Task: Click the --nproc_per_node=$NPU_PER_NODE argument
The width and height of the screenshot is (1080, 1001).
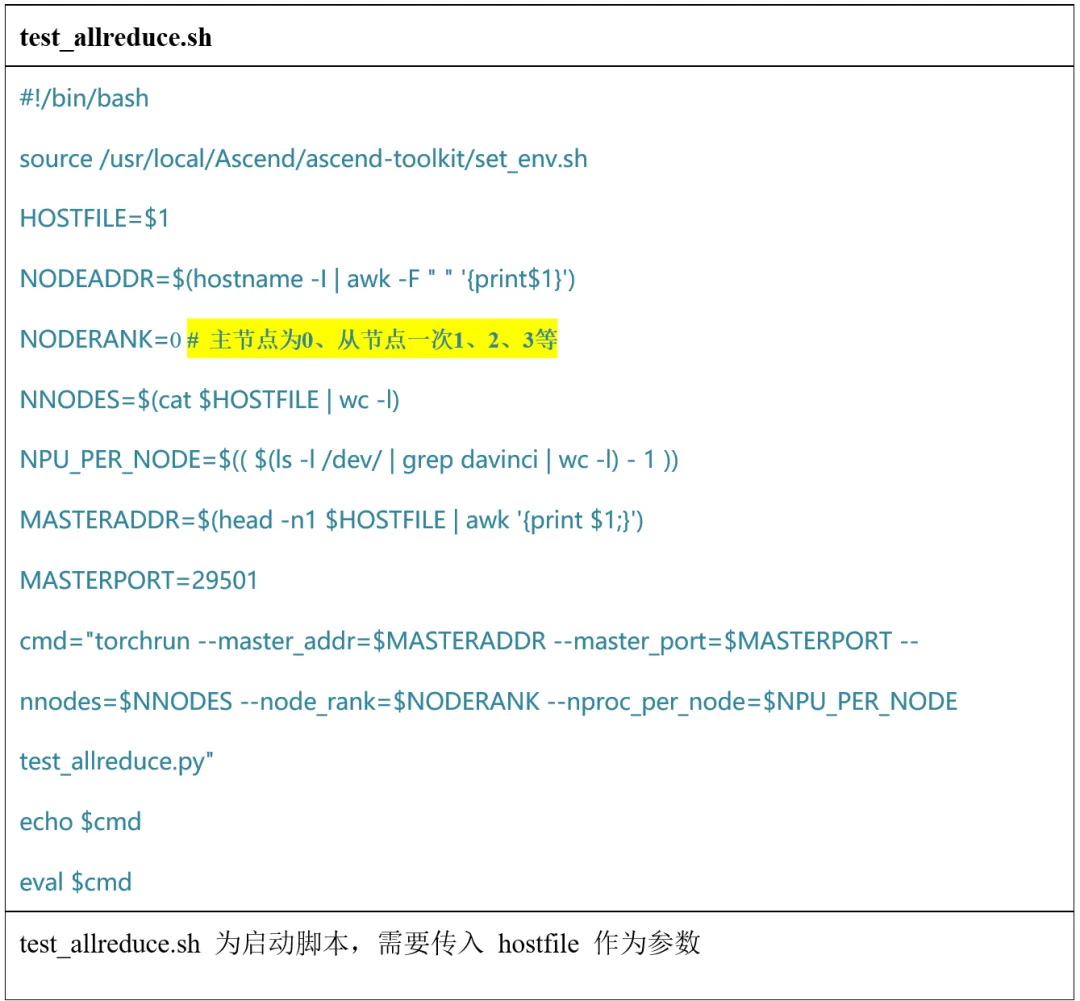Action: (752, 701)
